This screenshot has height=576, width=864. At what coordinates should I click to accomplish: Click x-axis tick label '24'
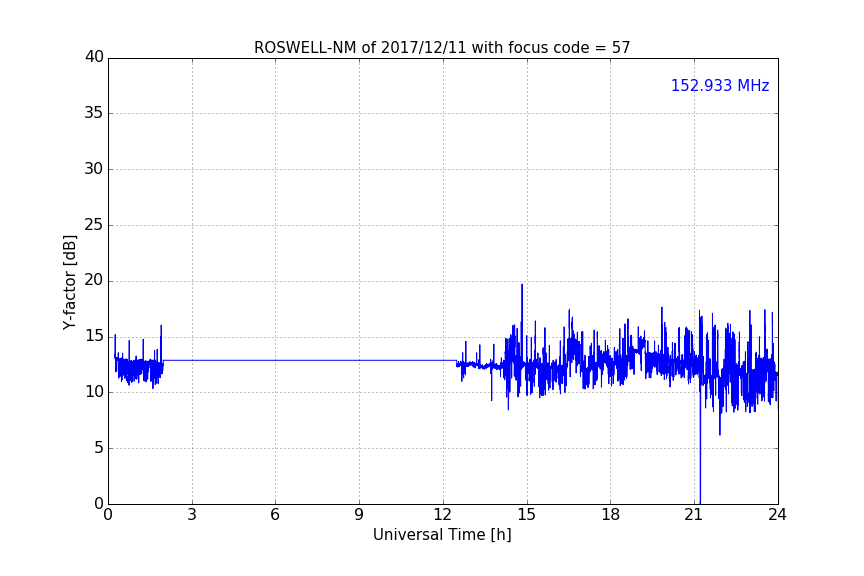[x=777, y=515]
